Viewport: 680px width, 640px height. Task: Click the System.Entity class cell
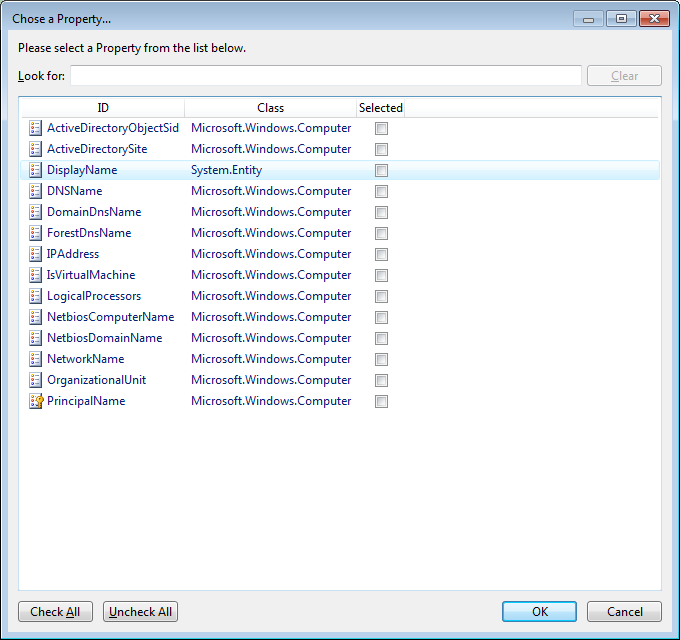point(226,170)
